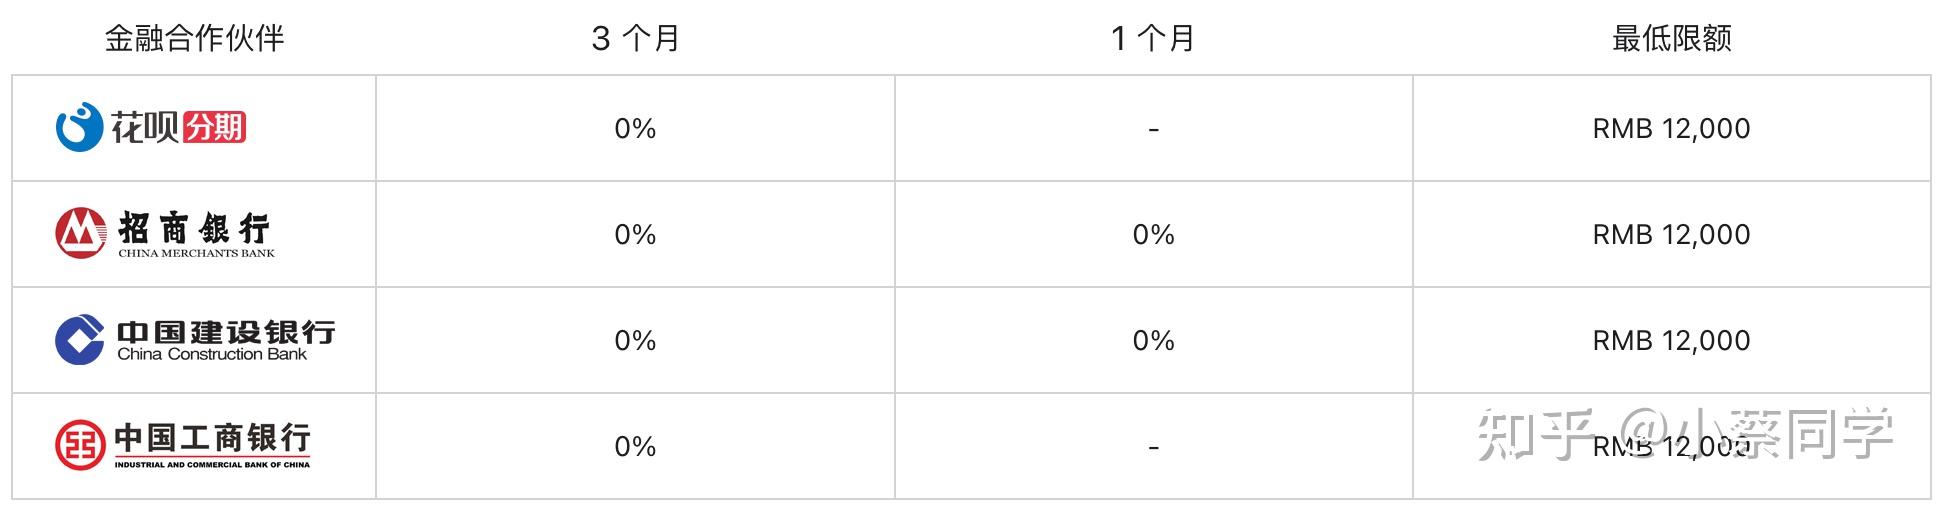The width and height of the screenshot is (1944, 512).
Task: Click China Merchants Bank RMB 12,000 cell
Action: pyautogui.click(x=1671, y=235)
